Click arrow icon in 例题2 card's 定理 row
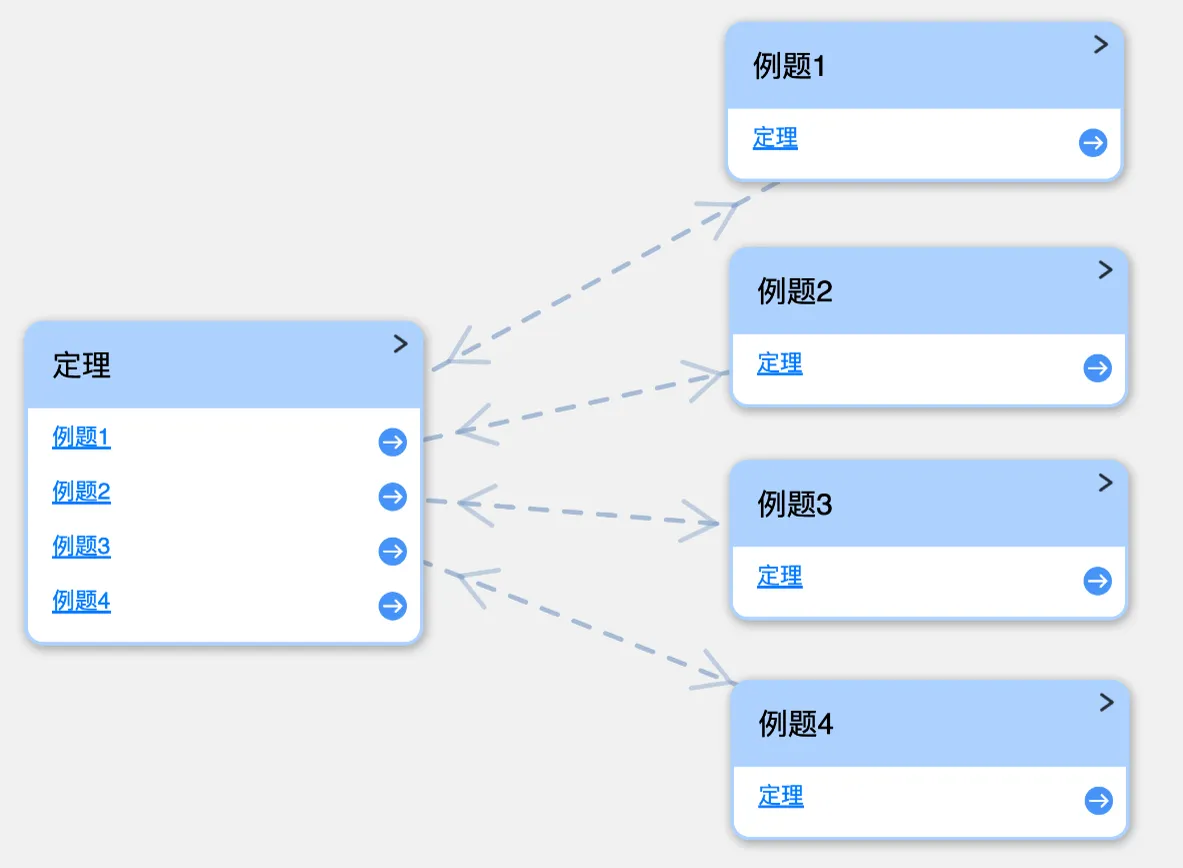The image size is (1183, 868). (x=1097, y=368)
